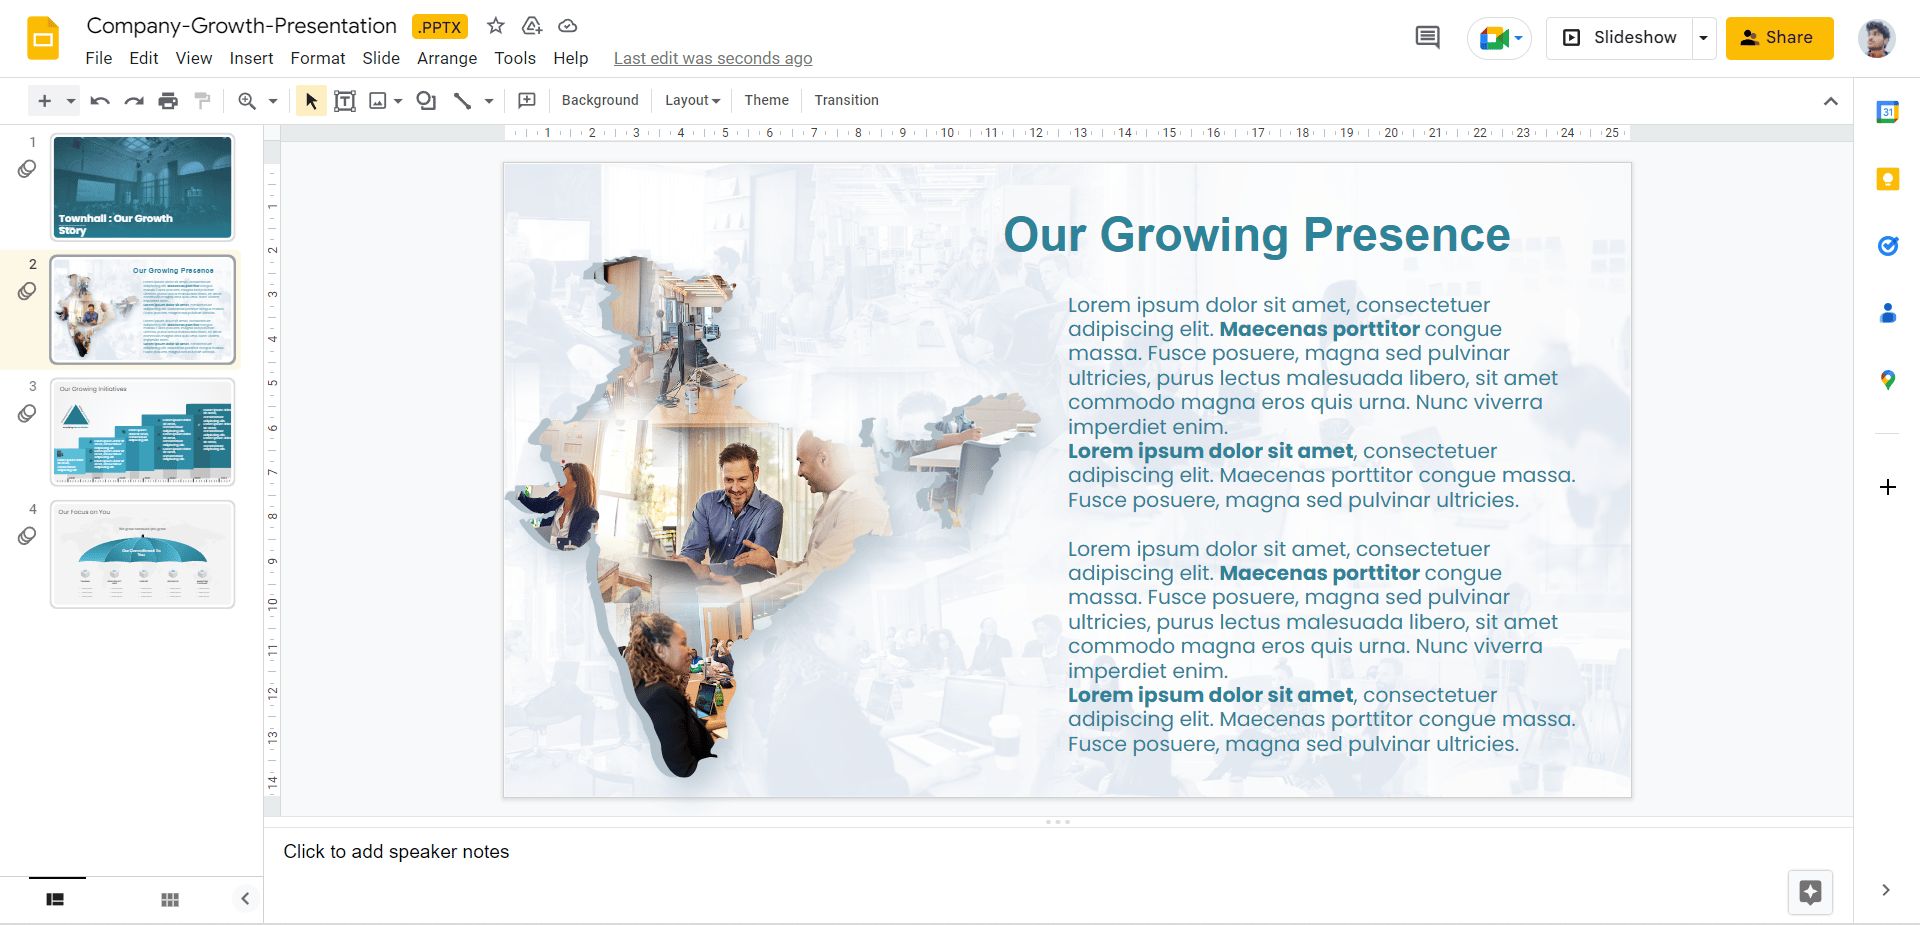This screenshot has height=925, width=1920.
Task: Select the text box tool
Action: tap(345, 100)
